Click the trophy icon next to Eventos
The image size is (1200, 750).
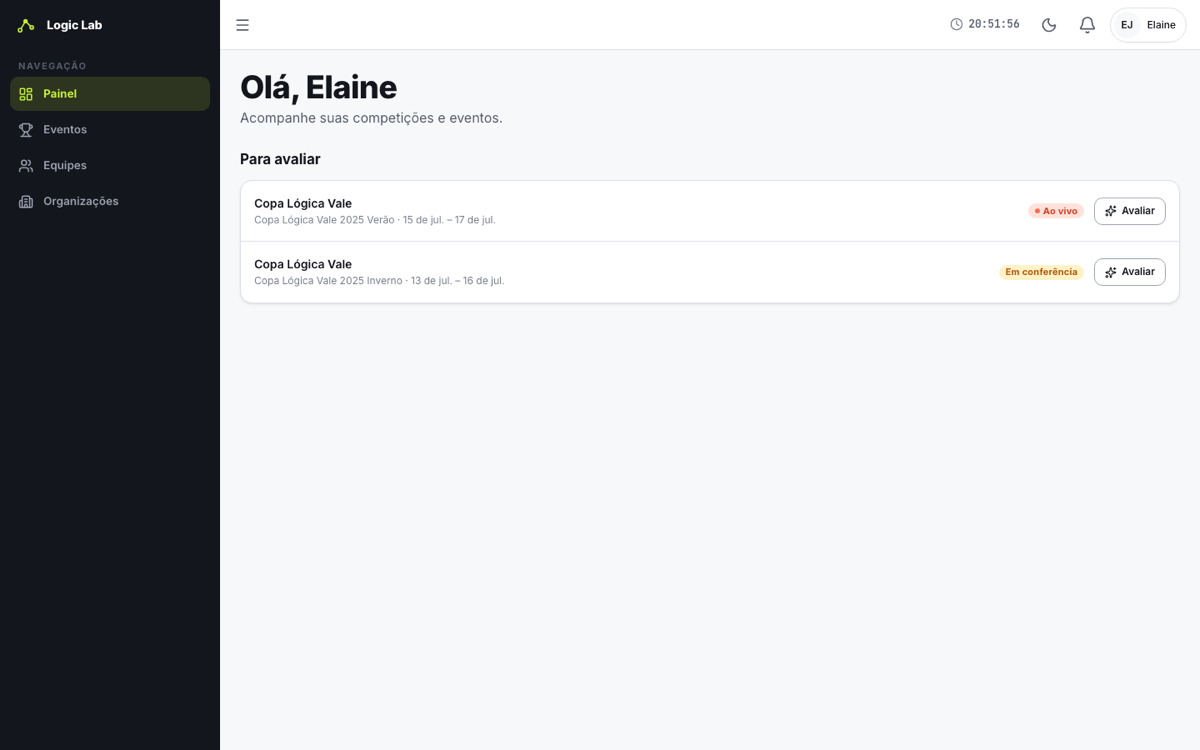pos(26,130)
